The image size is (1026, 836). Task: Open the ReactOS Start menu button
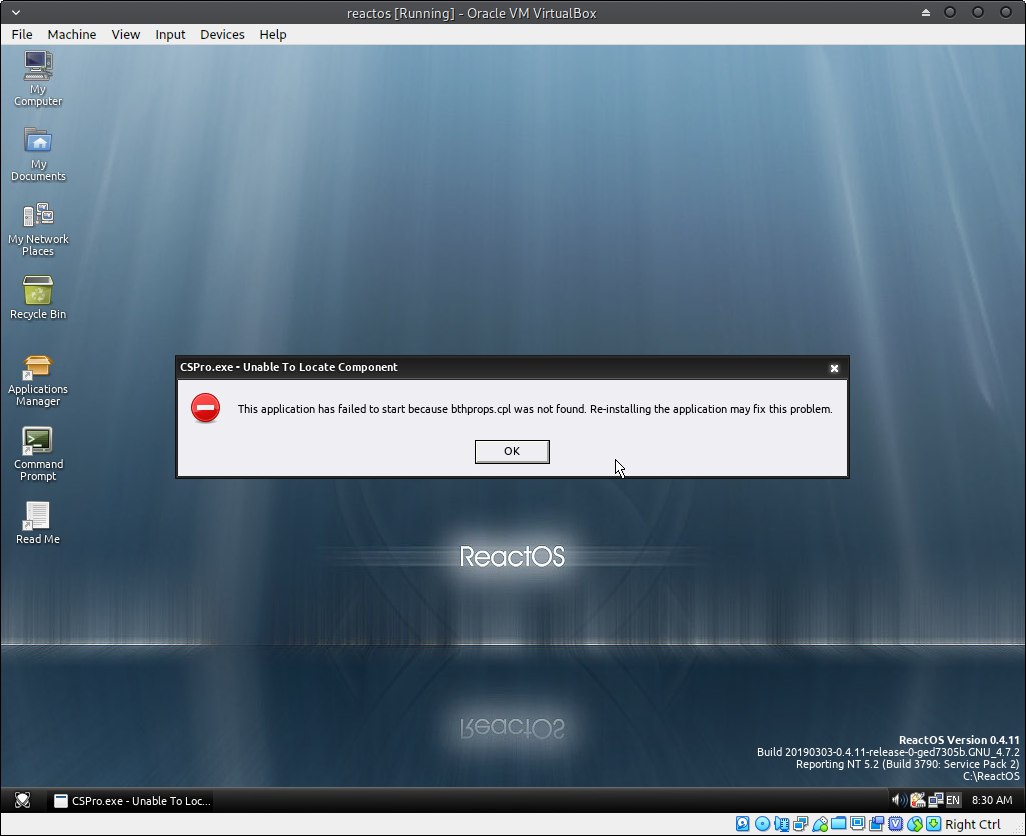tap(22, 800)
